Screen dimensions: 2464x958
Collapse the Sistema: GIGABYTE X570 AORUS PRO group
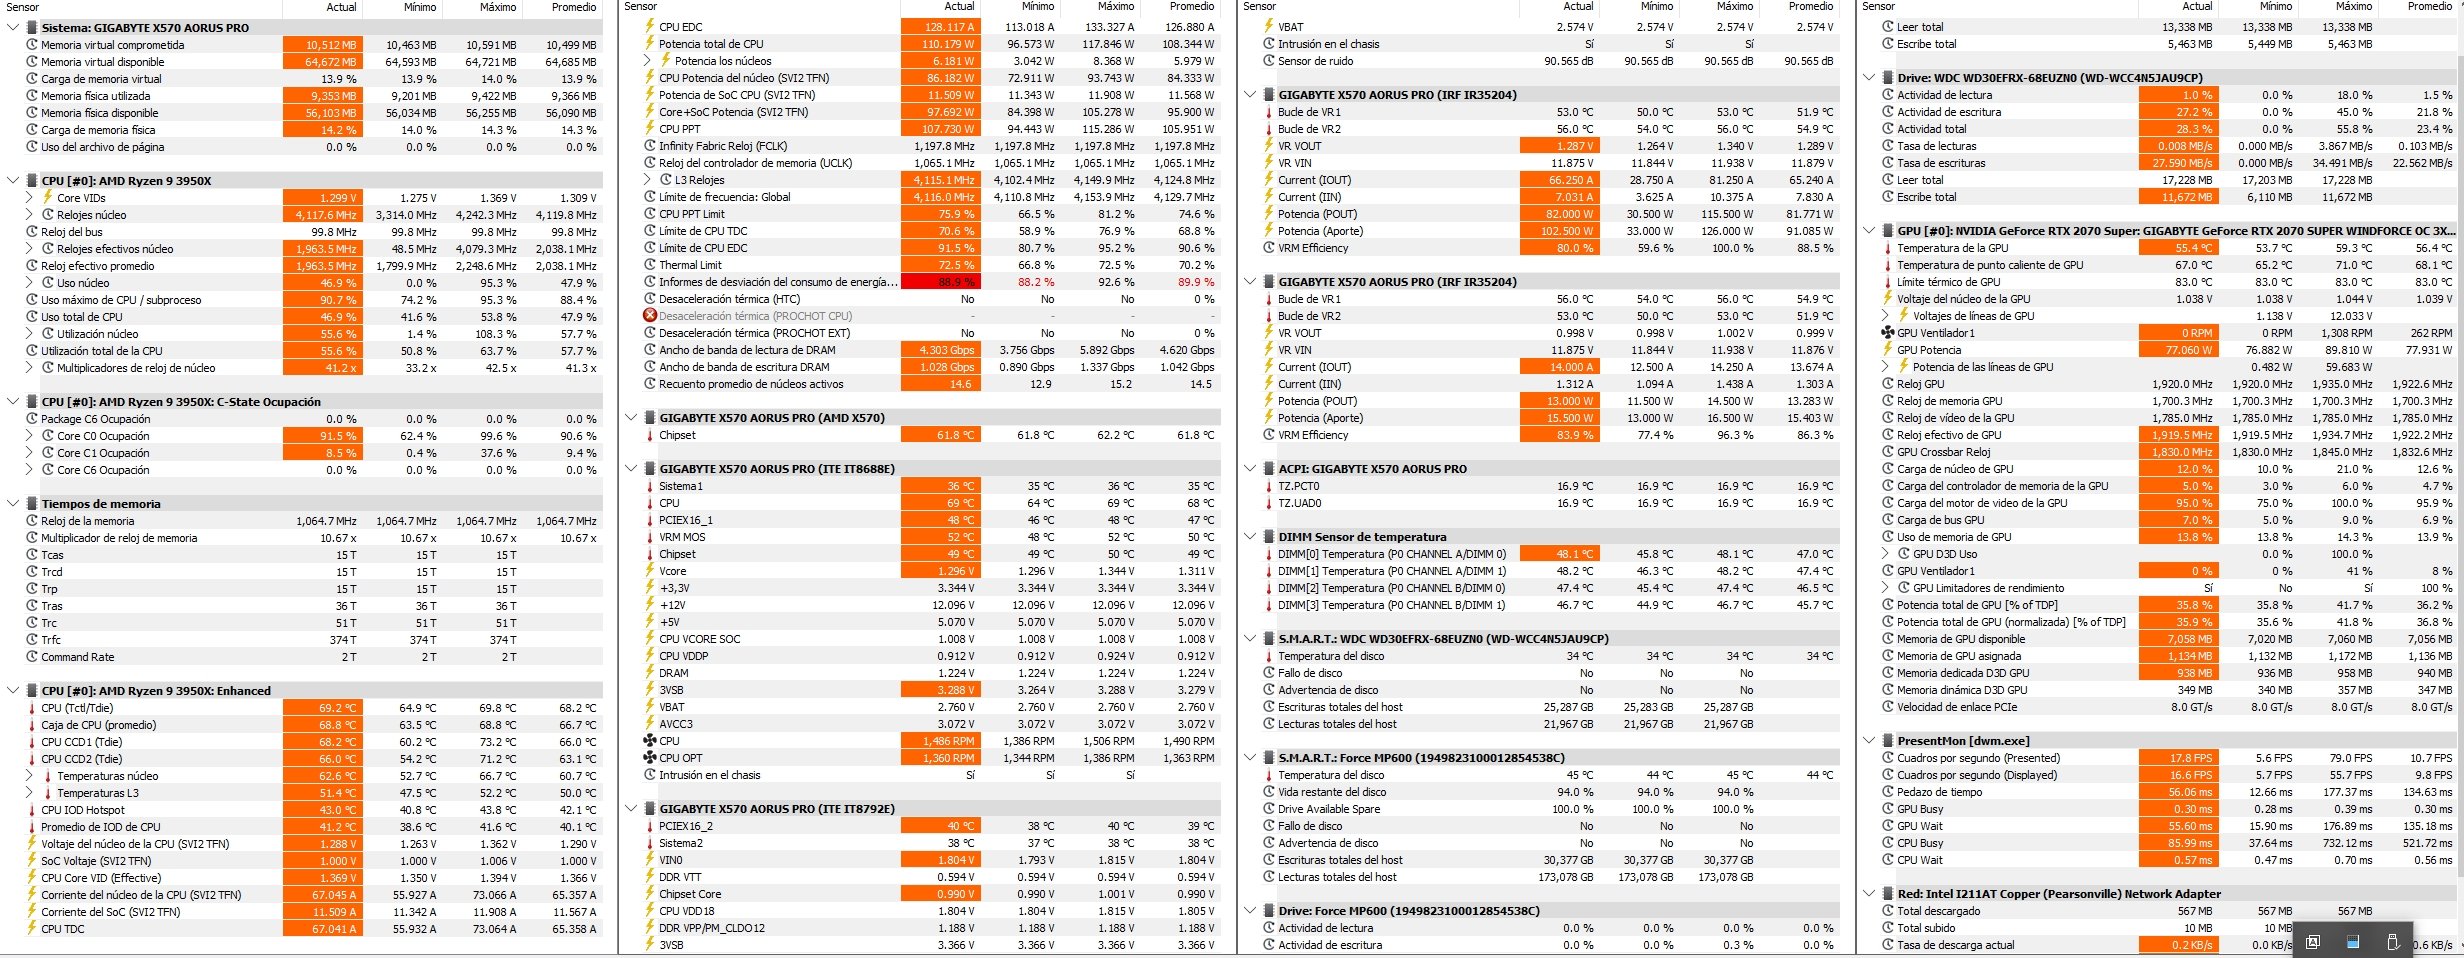pos(13,28)
